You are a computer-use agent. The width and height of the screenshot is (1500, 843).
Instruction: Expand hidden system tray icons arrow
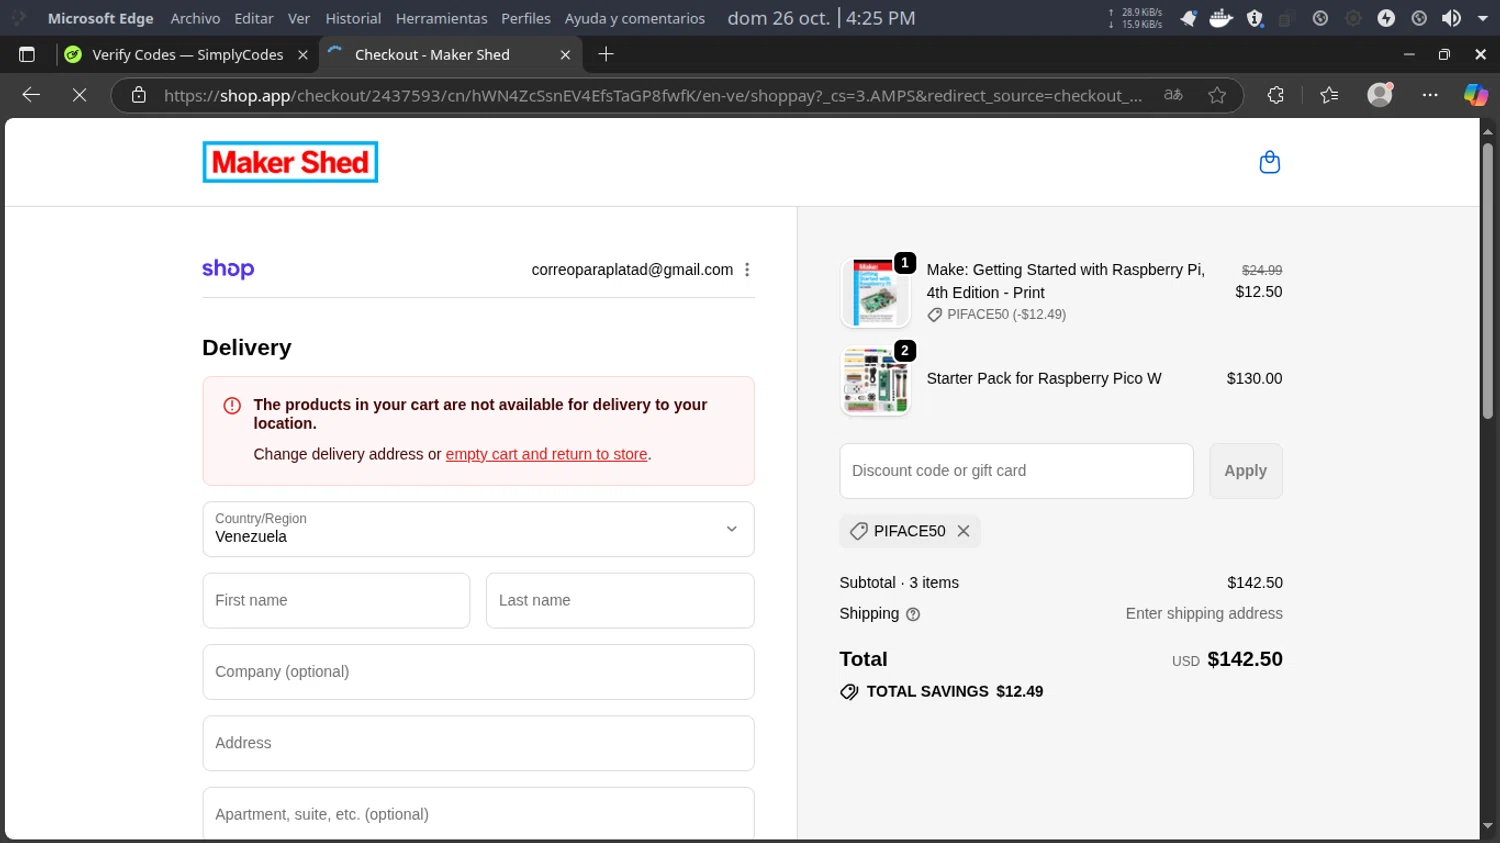[x=1483, y=18]
